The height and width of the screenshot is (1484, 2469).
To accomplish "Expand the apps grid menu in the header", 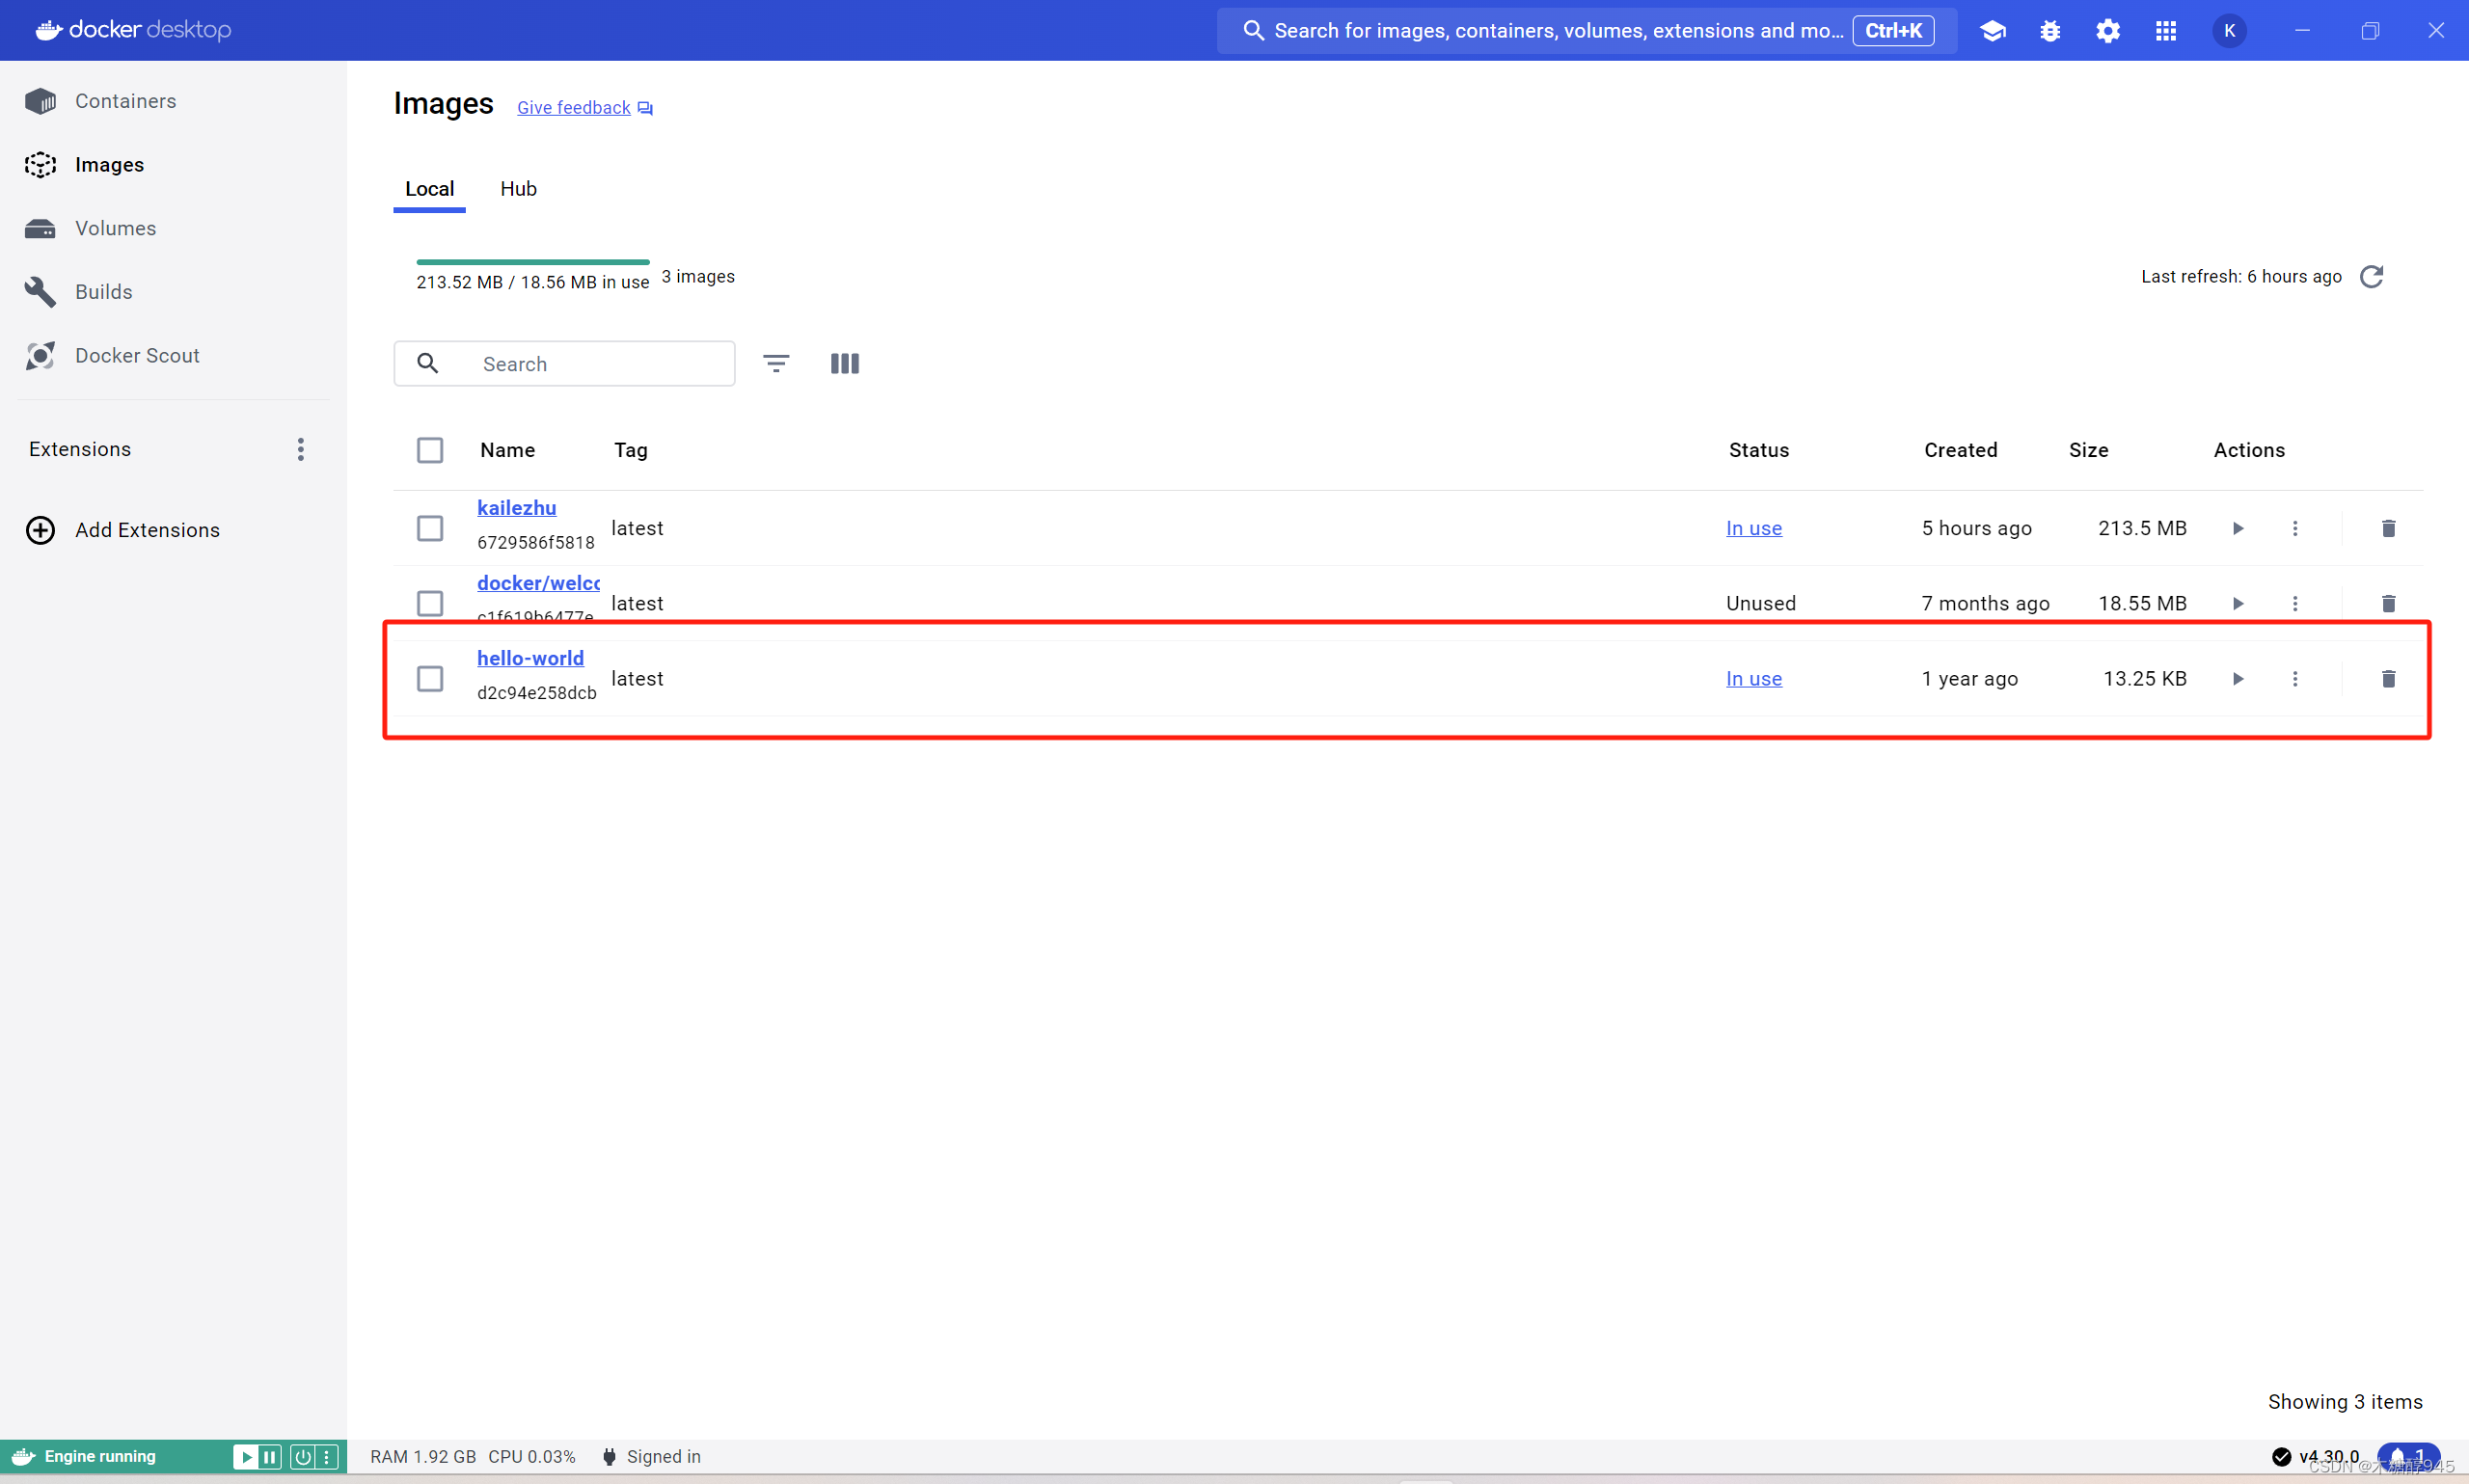I will click(x=2166, y=31).
